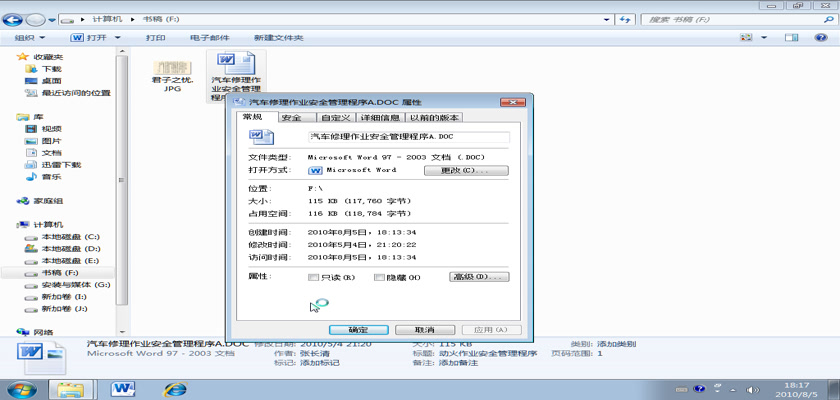The image size is (840, 400).
Task: Switch to the 详细信息 tab
Action: click(380, 118)
